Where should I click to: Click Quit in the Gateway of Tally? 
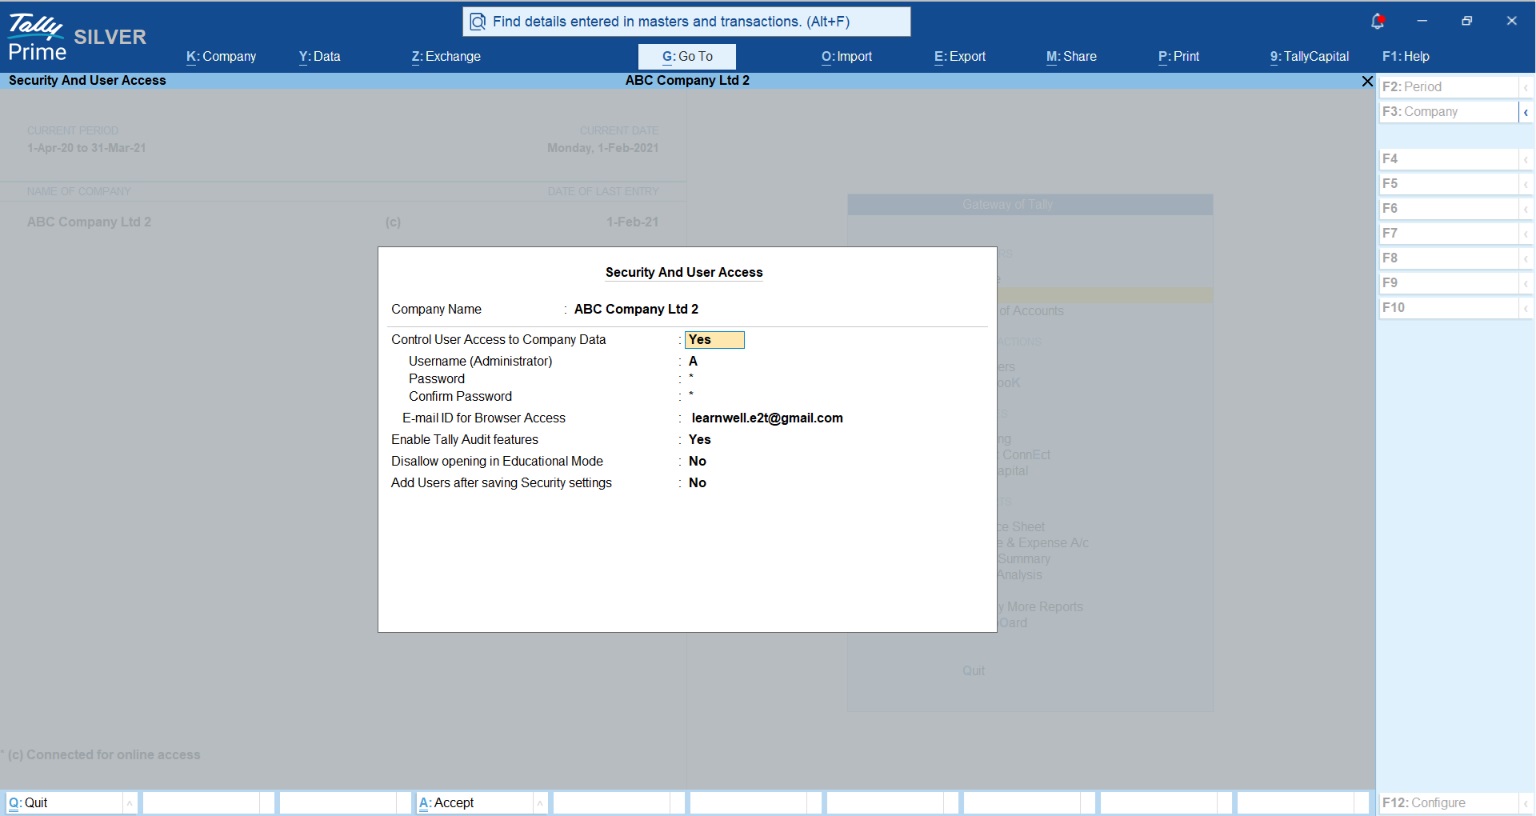tap(974, 671)
